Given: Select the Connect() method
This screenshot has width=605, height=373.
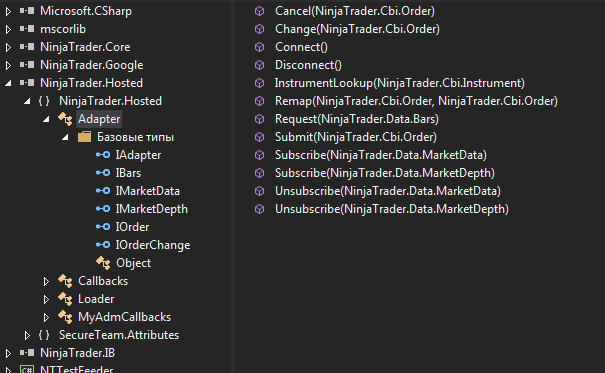Looking at the screenshot, I should (x=301, y=47).
